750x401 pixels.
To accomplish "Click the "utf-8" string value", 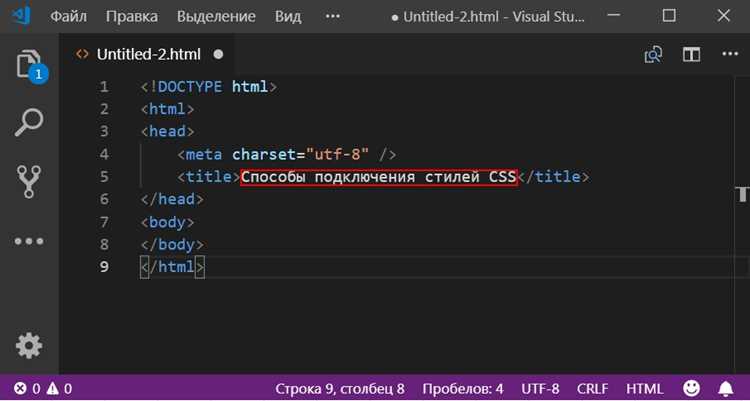I will pyautogui.click(x=338, y=155).
